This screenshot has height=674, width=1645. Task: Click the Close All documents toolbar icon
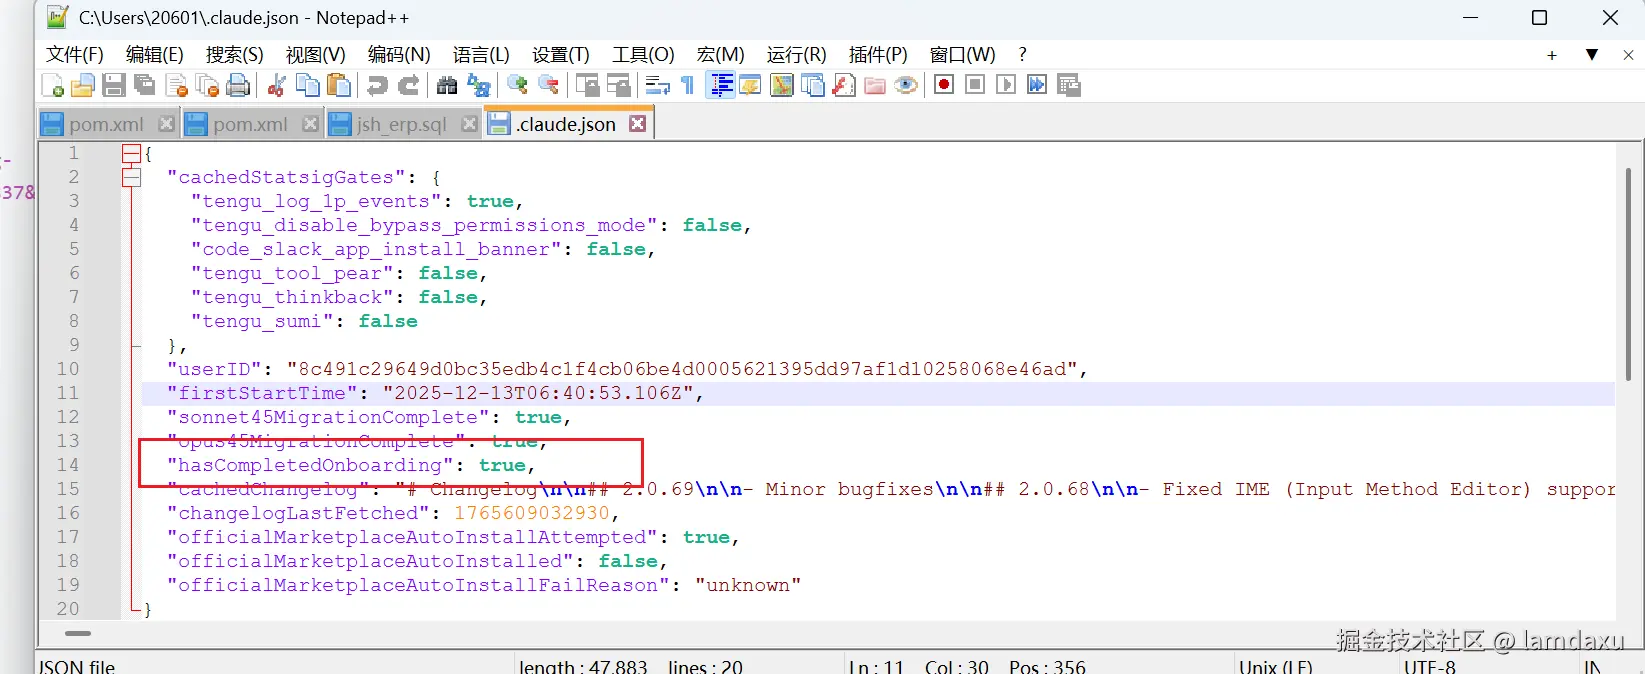[x=208, y=85]
